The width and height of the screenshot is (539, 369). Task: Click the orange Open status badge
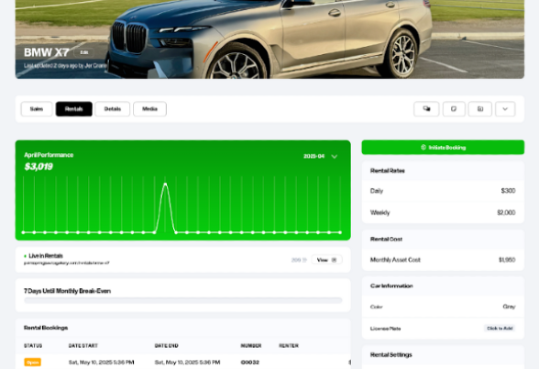(x=33, y=362)
